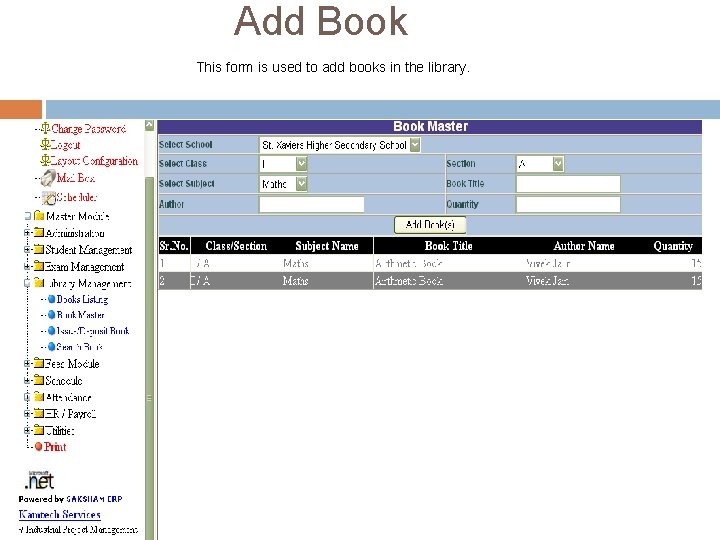Click the Schedule folder icon

tap(39, 380)
